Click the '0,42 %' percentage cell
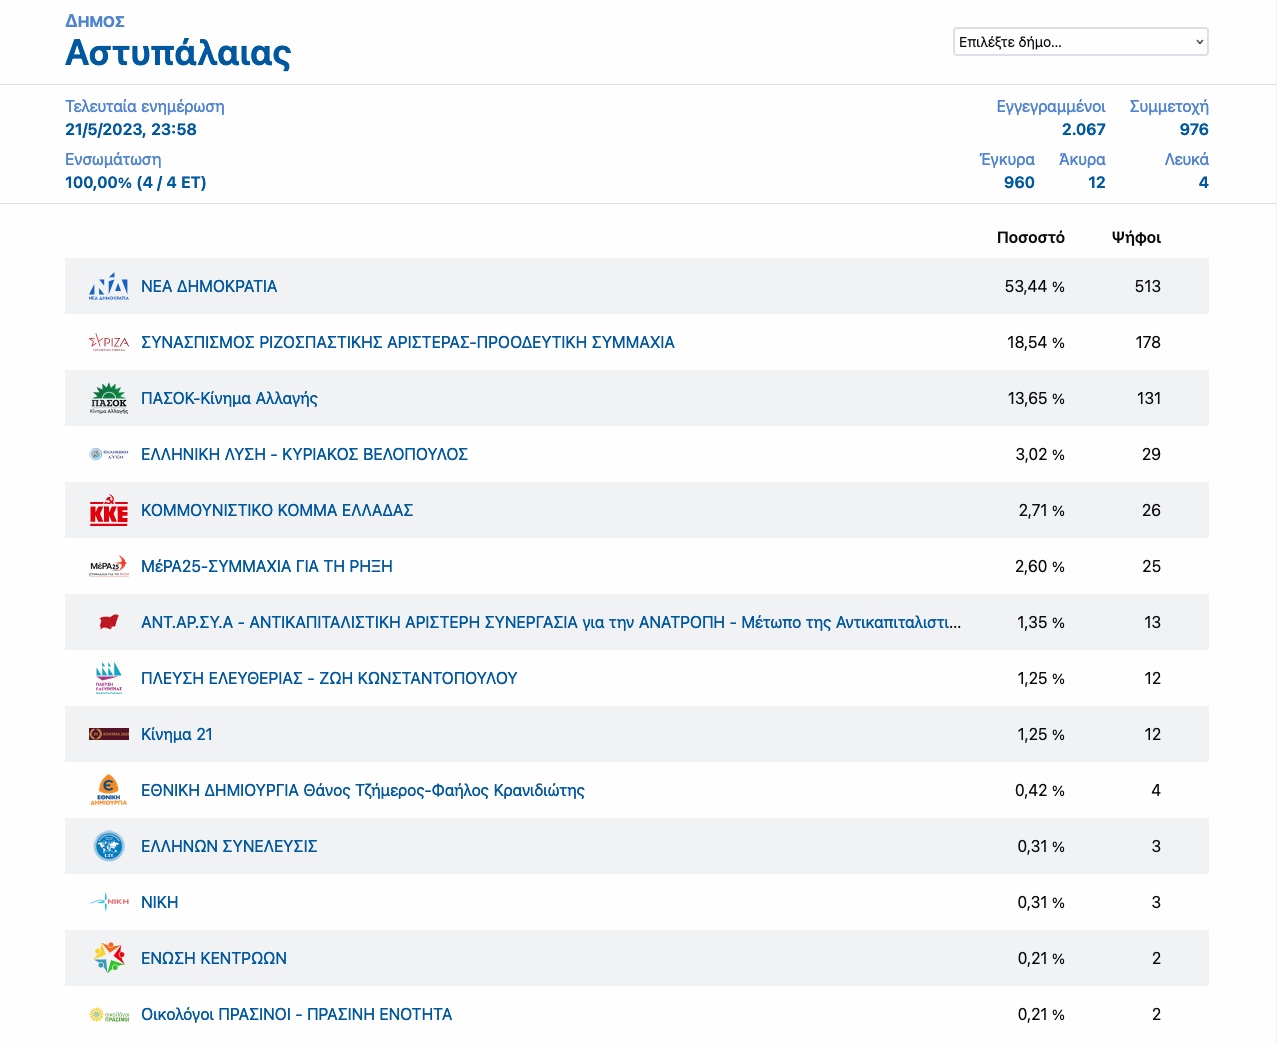Screen dimensions: 1277x1045 click(1040, 790)
